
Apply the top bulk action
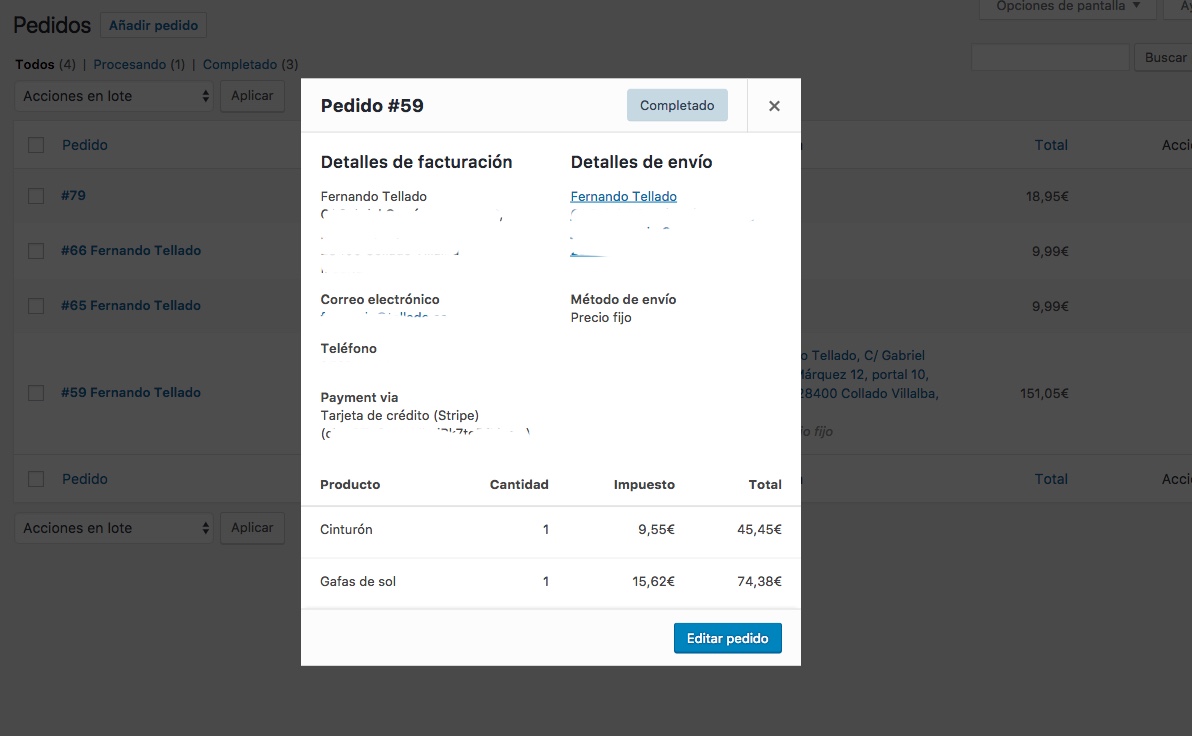252,96
